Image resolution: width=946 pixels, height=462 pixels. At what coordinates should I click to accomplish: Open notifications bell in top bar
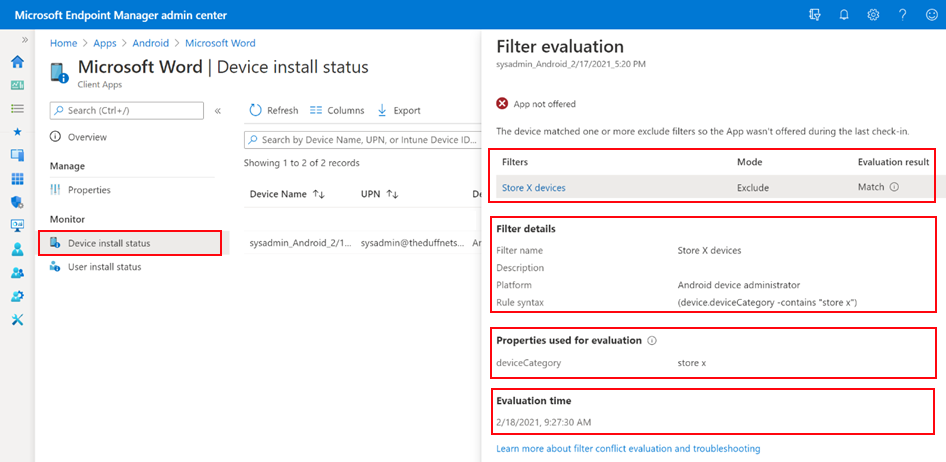844,15
